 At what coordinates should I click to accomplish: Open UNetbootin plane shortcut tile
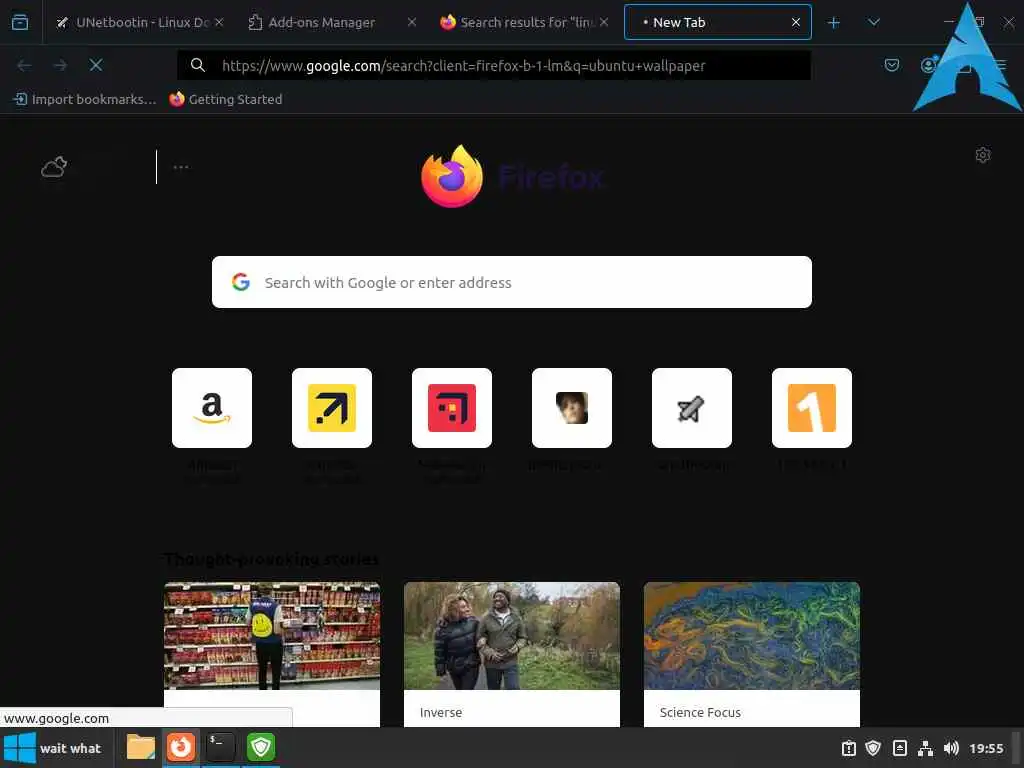click(x=692, y=408)
